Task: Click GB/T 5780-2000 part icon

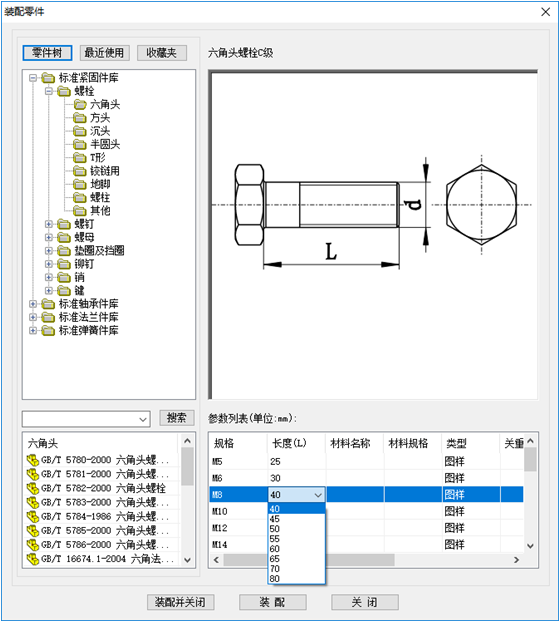Action: point(33,460)
